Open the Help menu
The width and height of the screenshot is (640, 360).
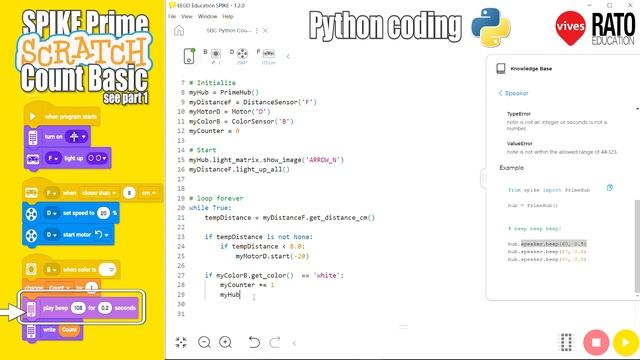pos(228,16)
